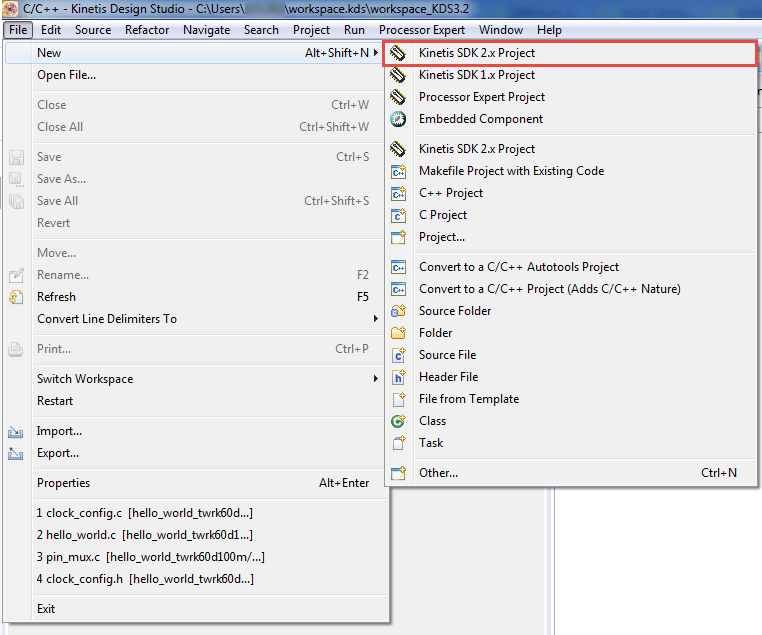This screenshot has height=635, width=762.
Task: Open the Run menu
Action: pos(354,30)
